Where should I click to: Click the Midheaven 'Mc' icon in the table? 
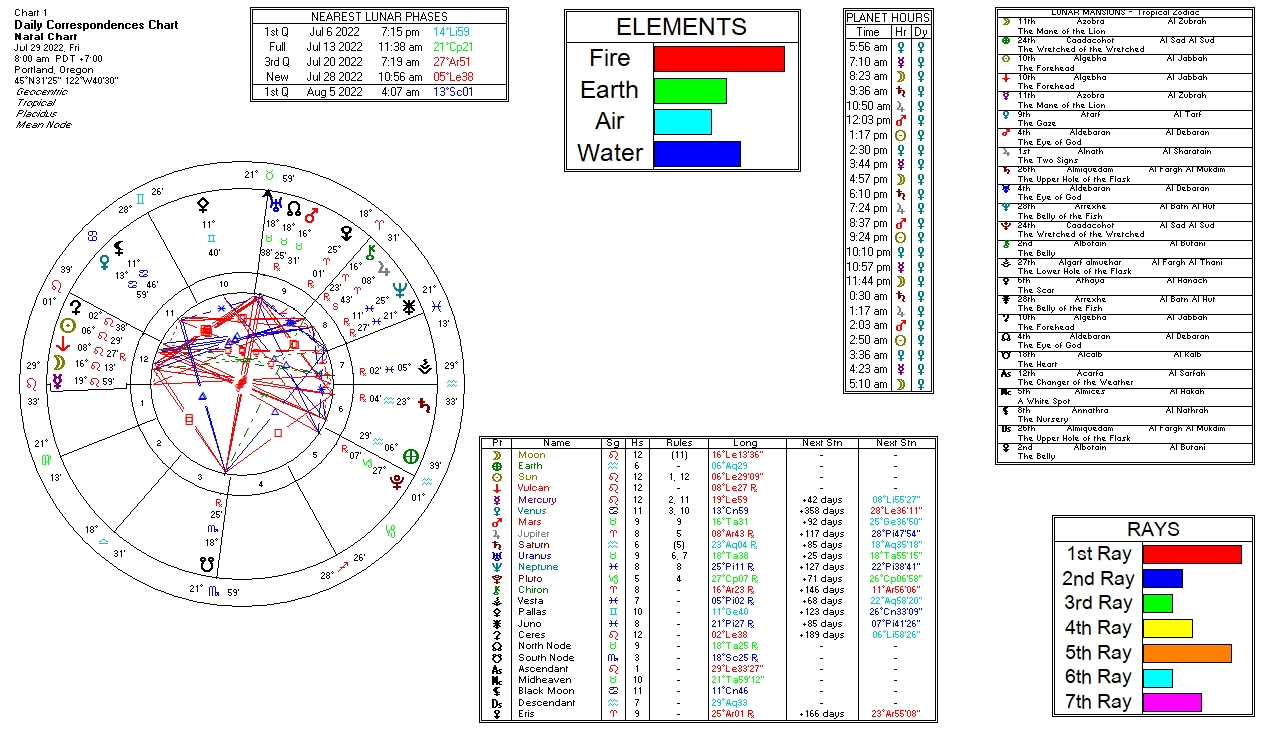pos(498,680)
